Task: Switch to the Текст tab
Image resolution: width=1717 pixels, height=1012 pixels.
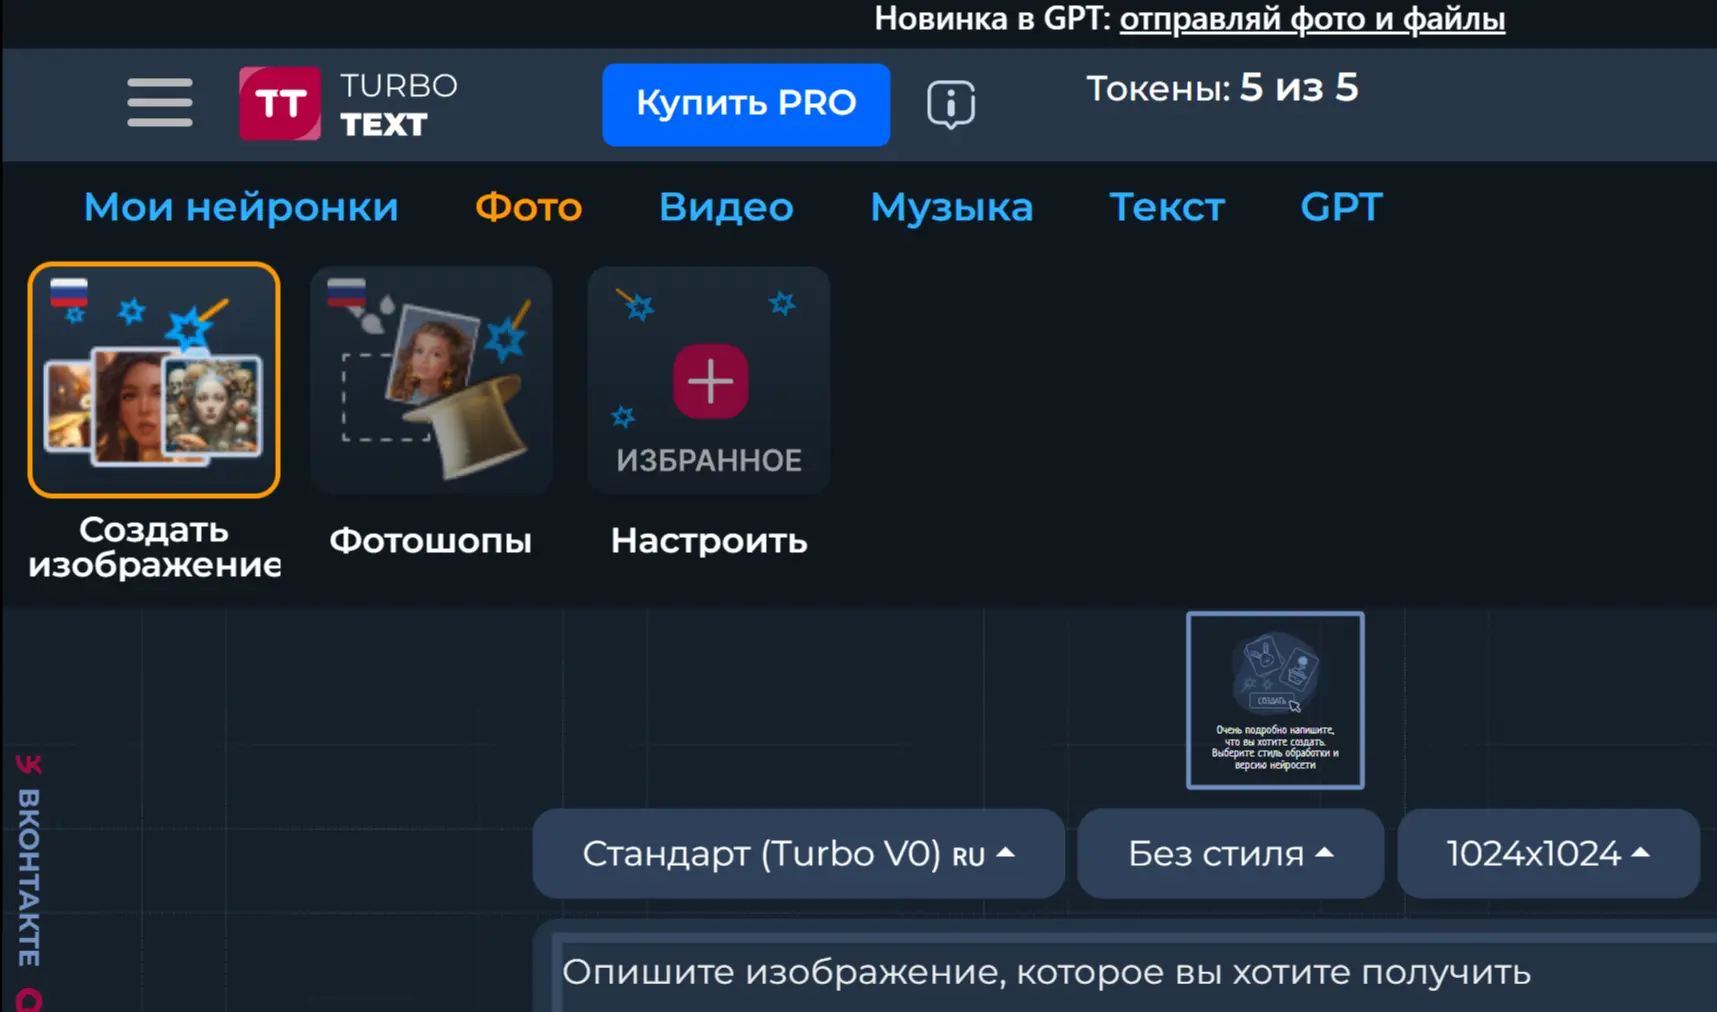Action: tap(1167, 207)
